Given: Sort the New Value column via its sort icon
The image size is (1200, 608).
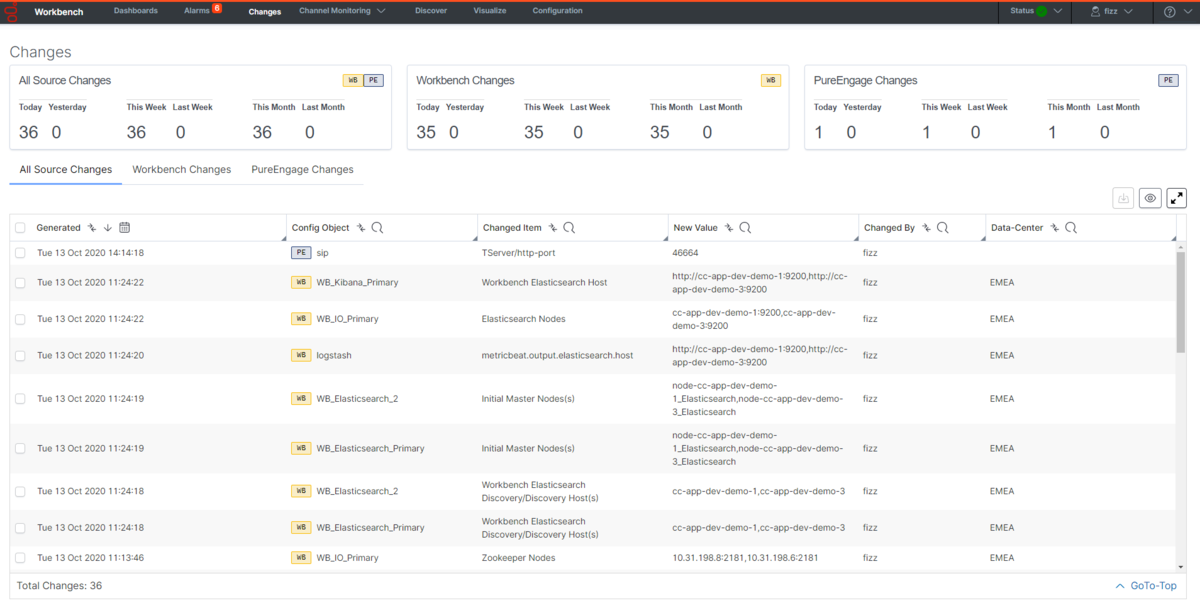Looking at the screenshot, I should click(x=729, y=228).
